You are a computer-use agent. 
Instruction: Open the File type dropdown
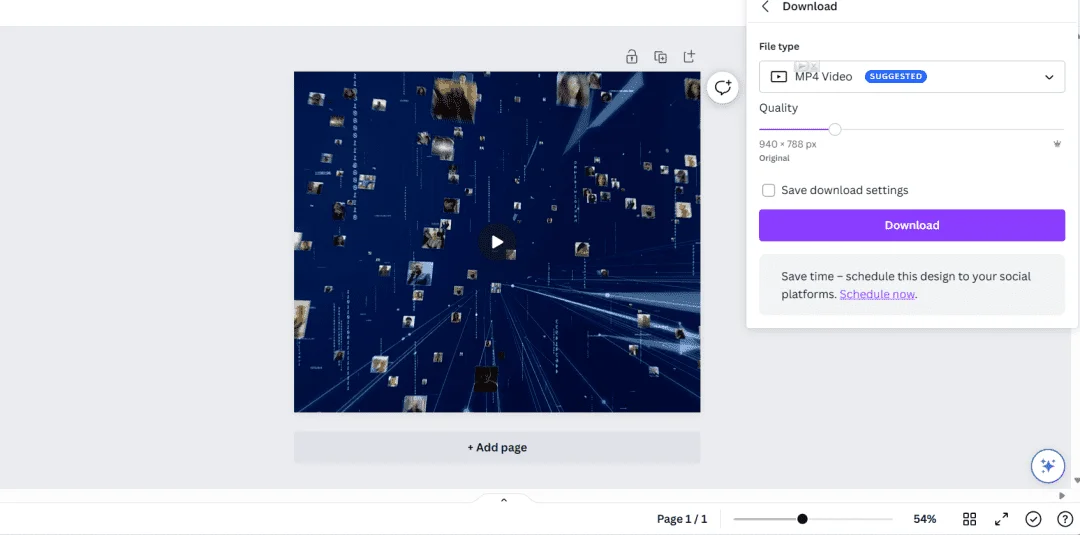click(x=912, y=77)
